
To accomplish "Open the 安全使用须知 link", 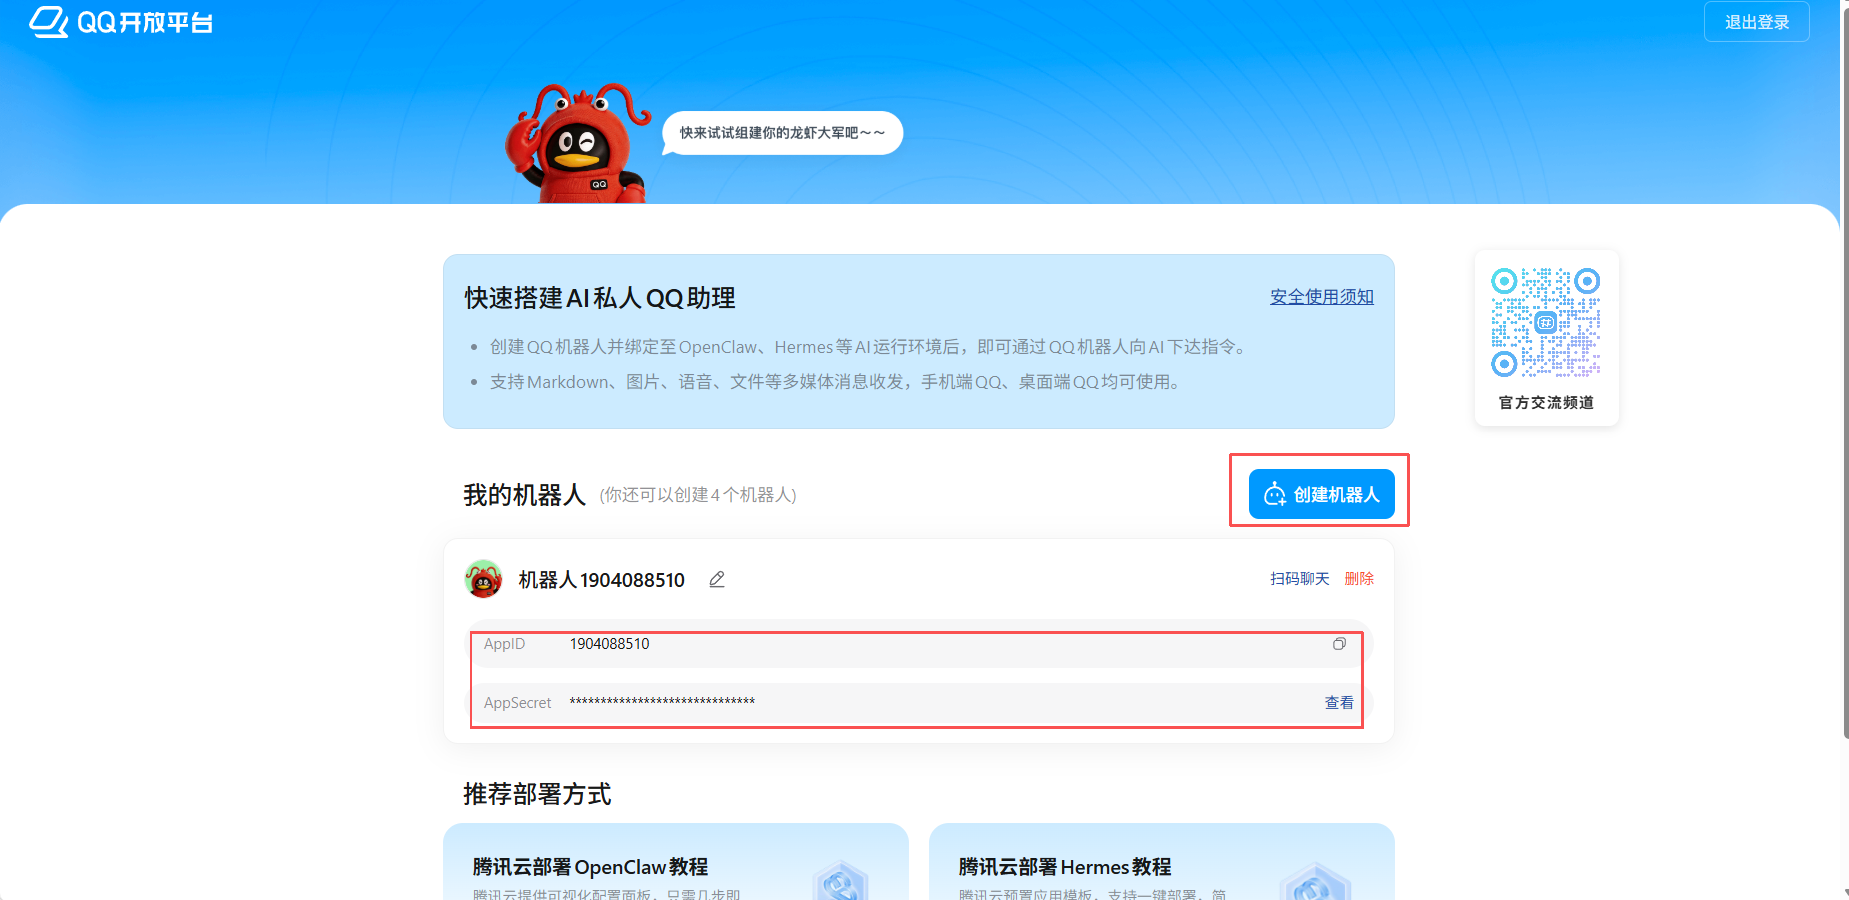I will 1321,297.
